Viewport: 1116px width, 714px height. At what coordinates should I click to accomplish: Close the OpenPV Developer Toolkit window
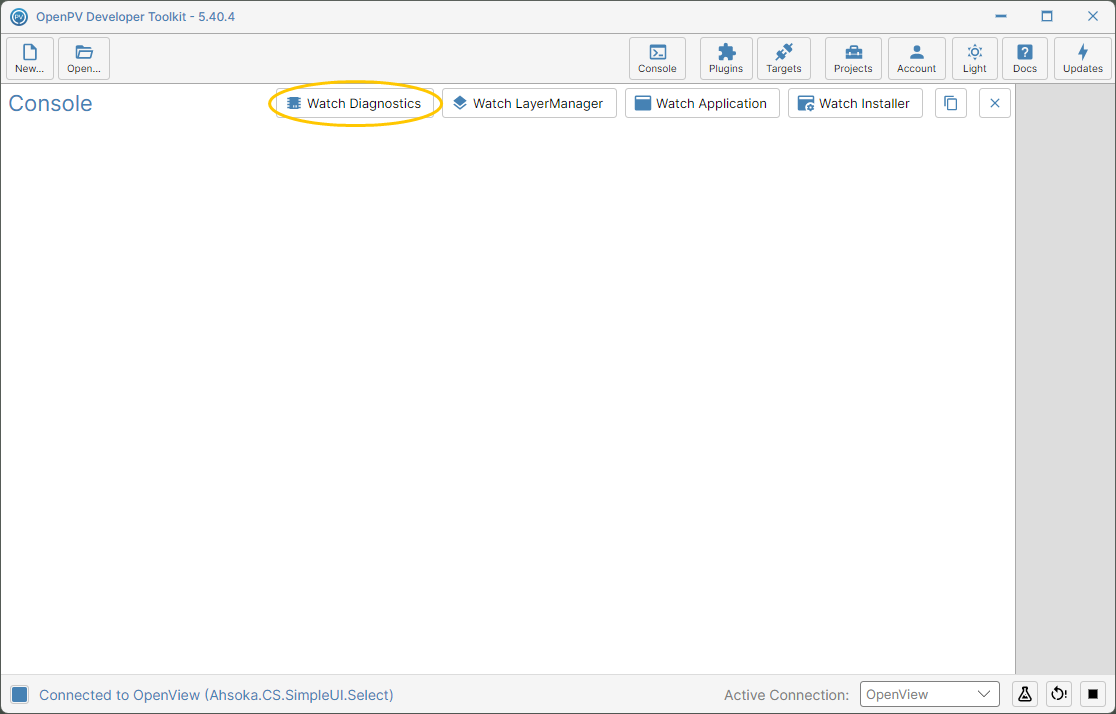pos(1093,16)
